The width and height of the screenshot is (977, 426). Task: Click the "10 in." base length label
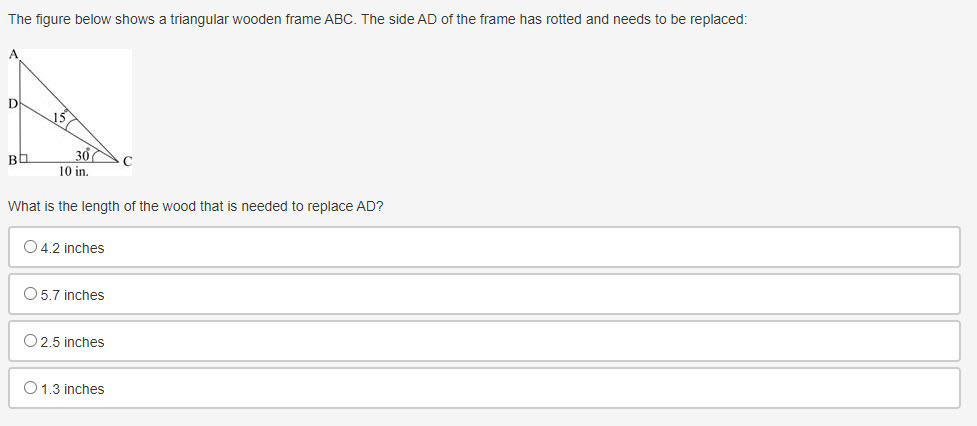coord(73,171)
